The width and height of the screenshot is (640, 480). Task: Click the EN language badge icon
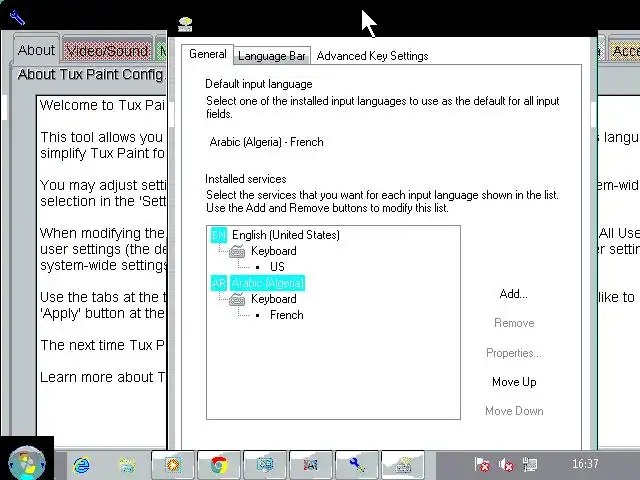click(x=219, y=235)
